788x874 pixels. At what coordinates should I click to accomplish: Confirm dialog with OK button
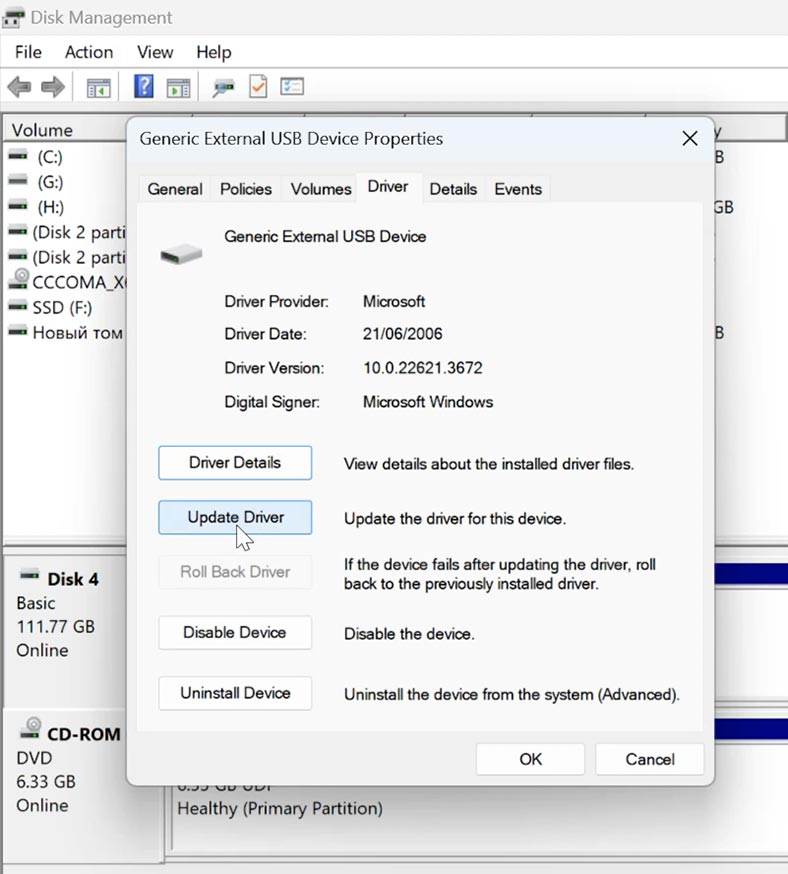pos(530,759)
